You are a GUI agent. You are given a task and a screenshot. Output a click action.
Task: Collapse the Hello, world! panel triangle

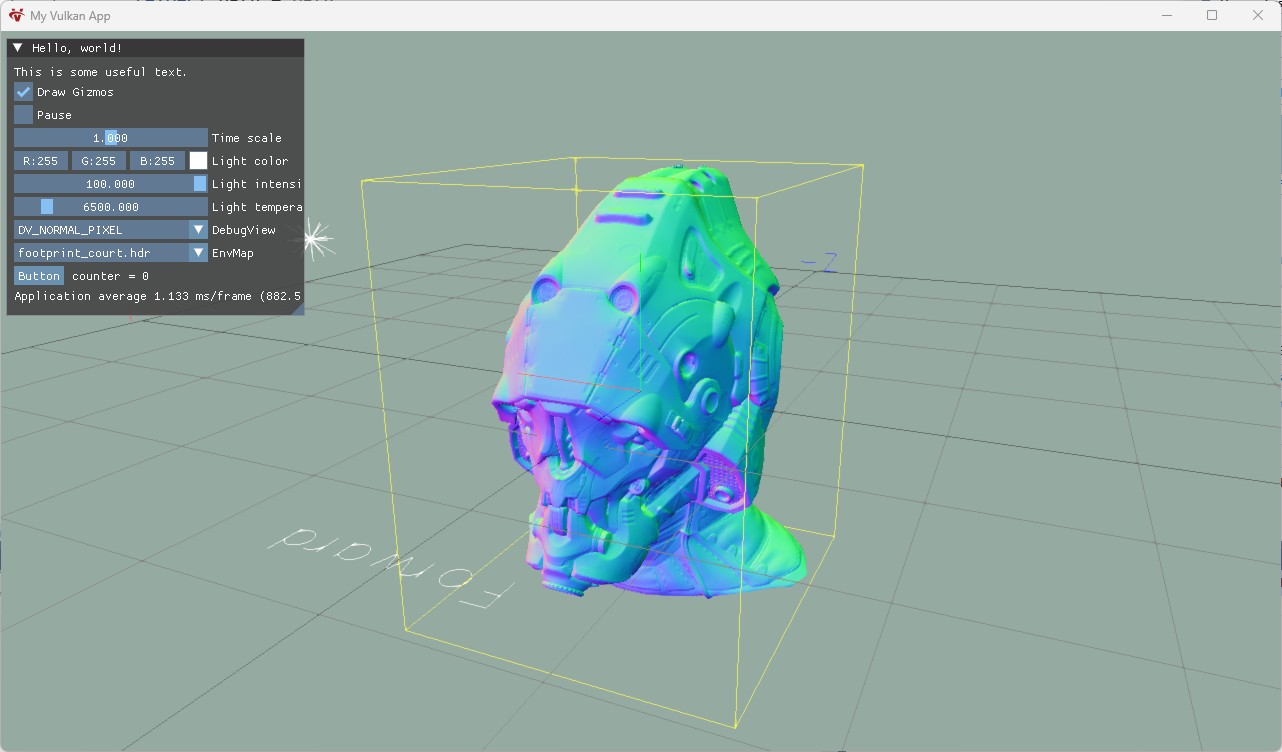(x=18, y=48)
